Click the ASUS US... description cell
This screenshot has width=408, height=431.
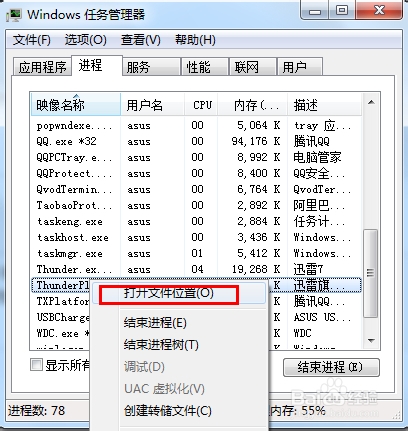322,317
